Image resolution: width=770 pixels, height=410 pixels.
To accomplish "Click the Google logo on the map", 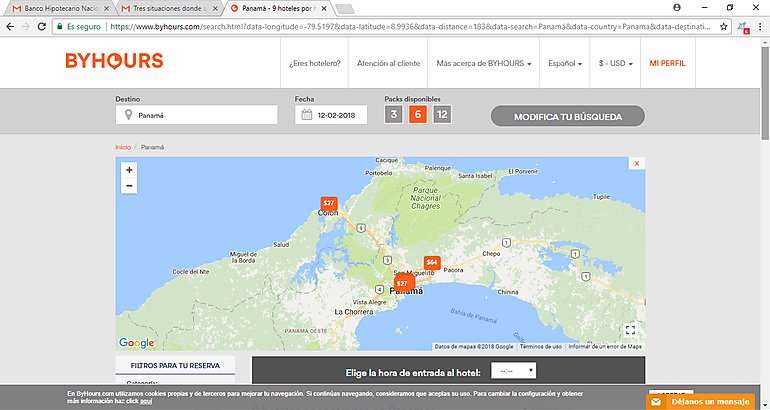I will [x=137, y=343].
